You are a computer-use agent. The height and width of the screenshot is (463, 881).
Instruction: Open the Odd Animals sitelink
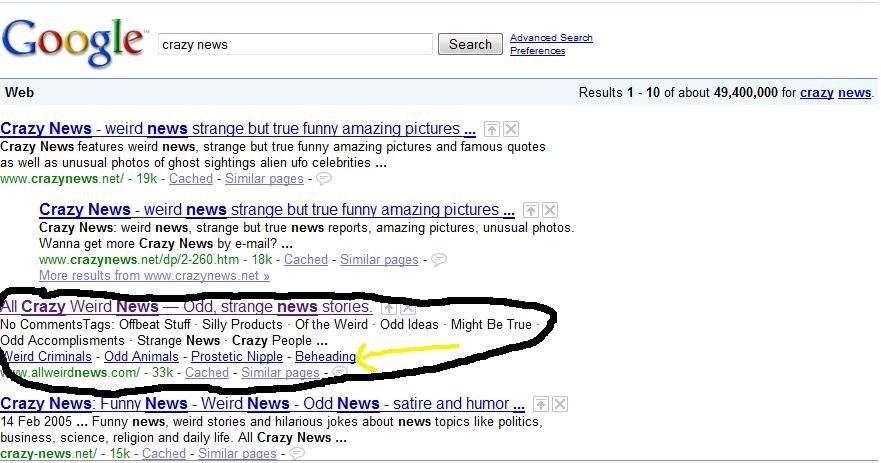[x=142, y=357]
